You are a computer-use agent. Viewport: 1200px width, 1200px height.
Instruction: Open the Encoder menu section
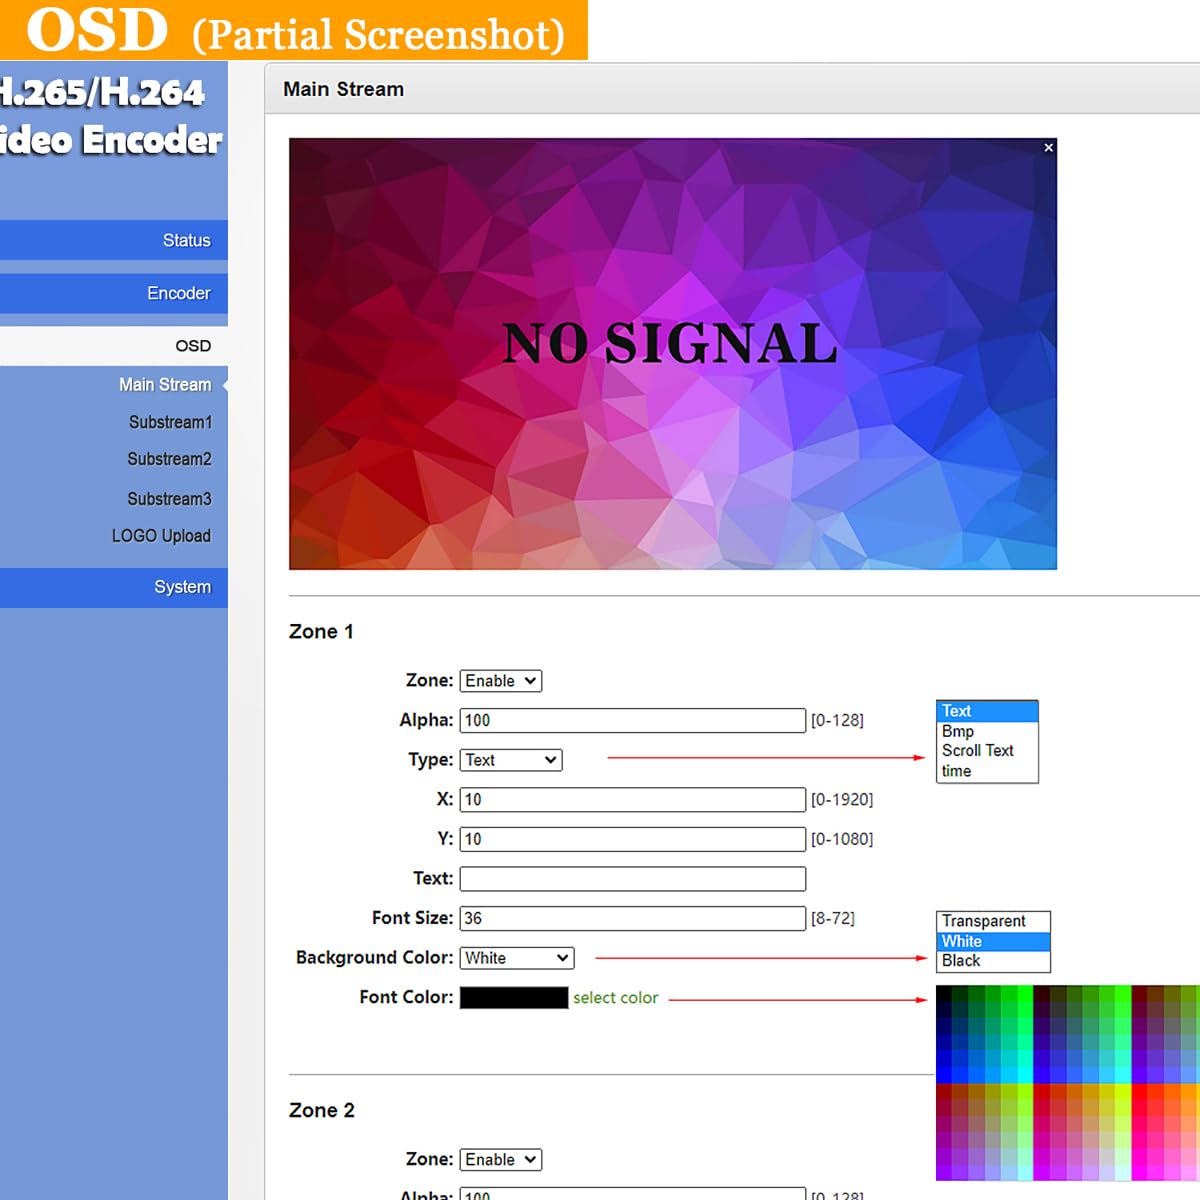click(178, 293)
